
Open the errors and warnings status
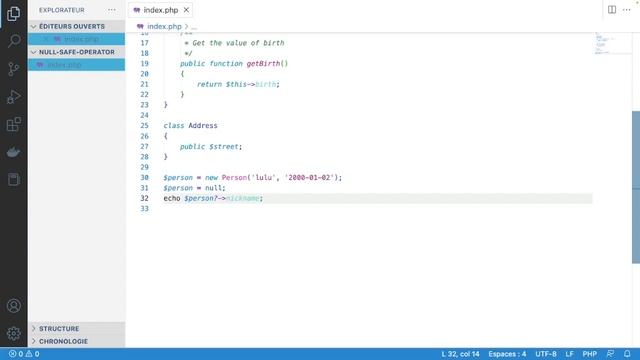[24, 354]
